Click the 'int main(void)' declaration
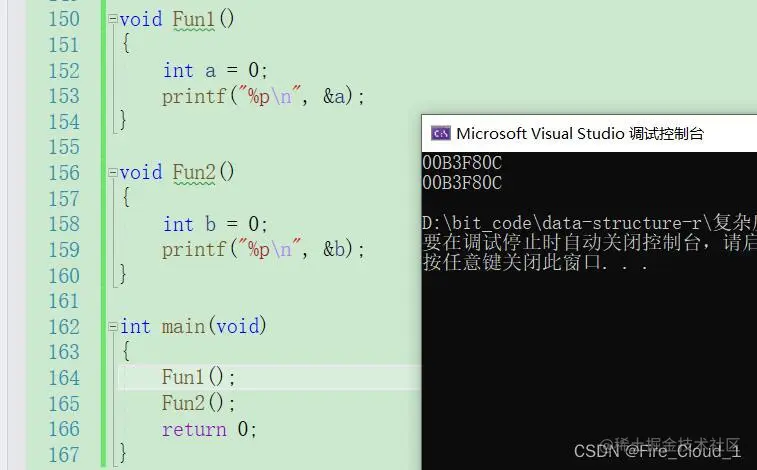757x470 pixels. click(x=193, y=327)
